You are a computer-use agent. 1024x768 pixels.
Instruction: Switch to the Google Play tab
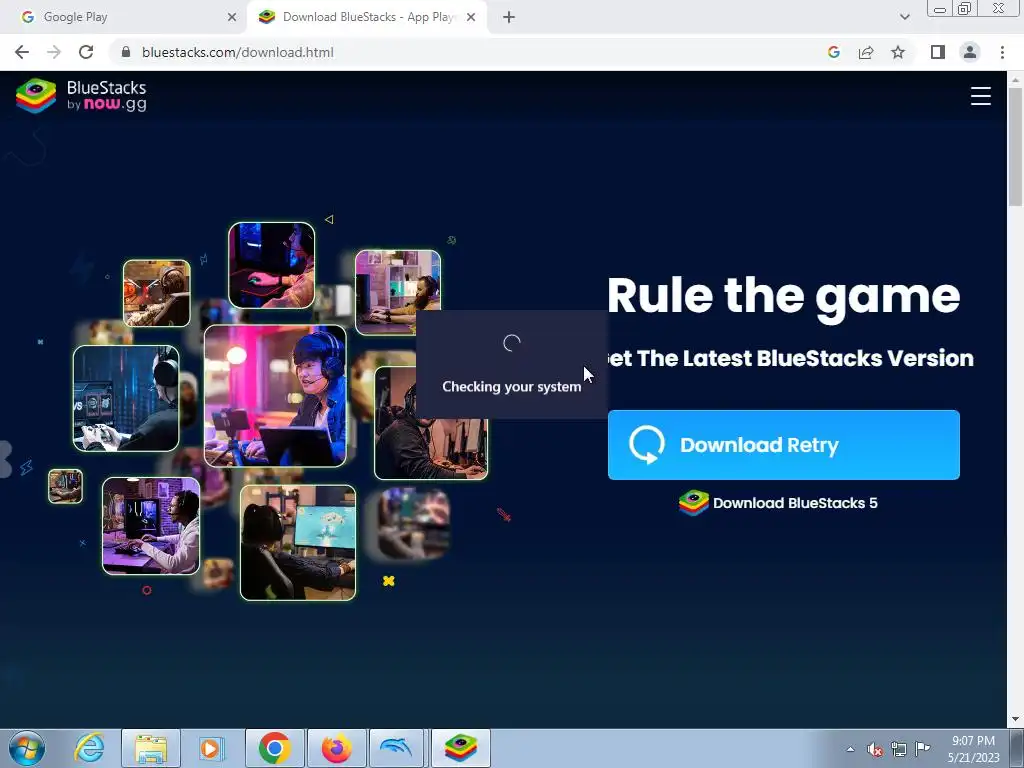pos(124,17)
